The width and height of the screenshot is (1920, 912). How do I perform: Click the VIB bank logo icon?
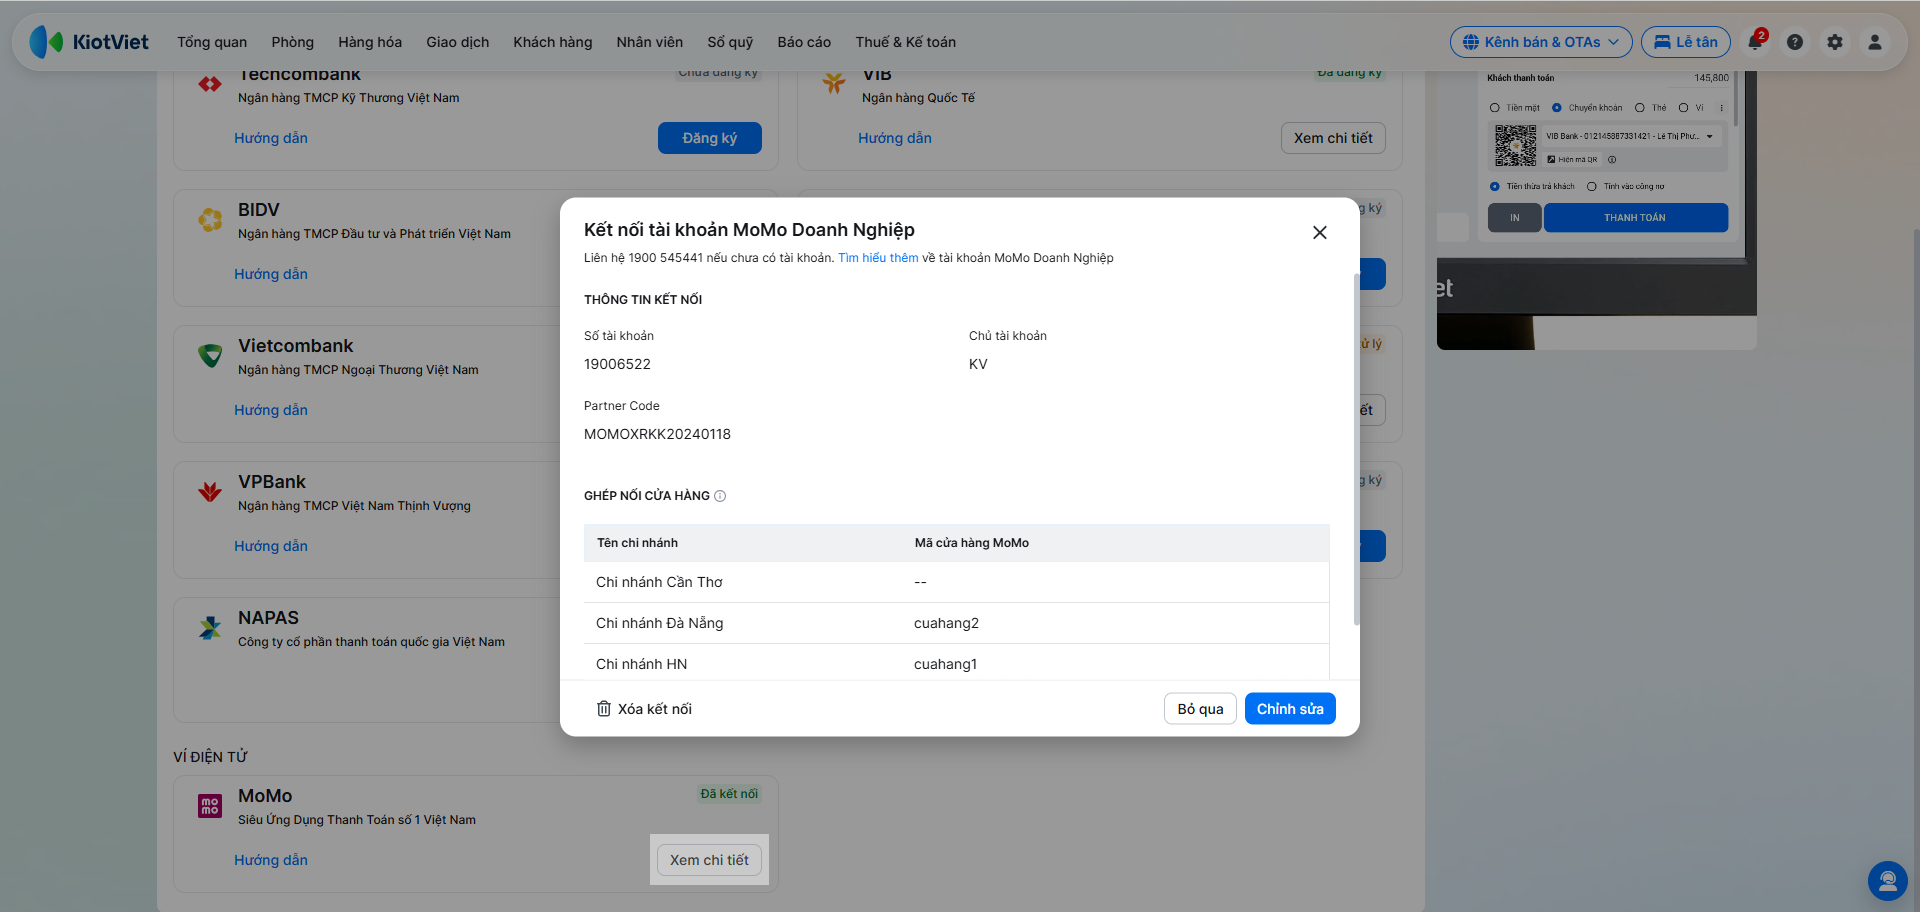click(x=834, y=83)
